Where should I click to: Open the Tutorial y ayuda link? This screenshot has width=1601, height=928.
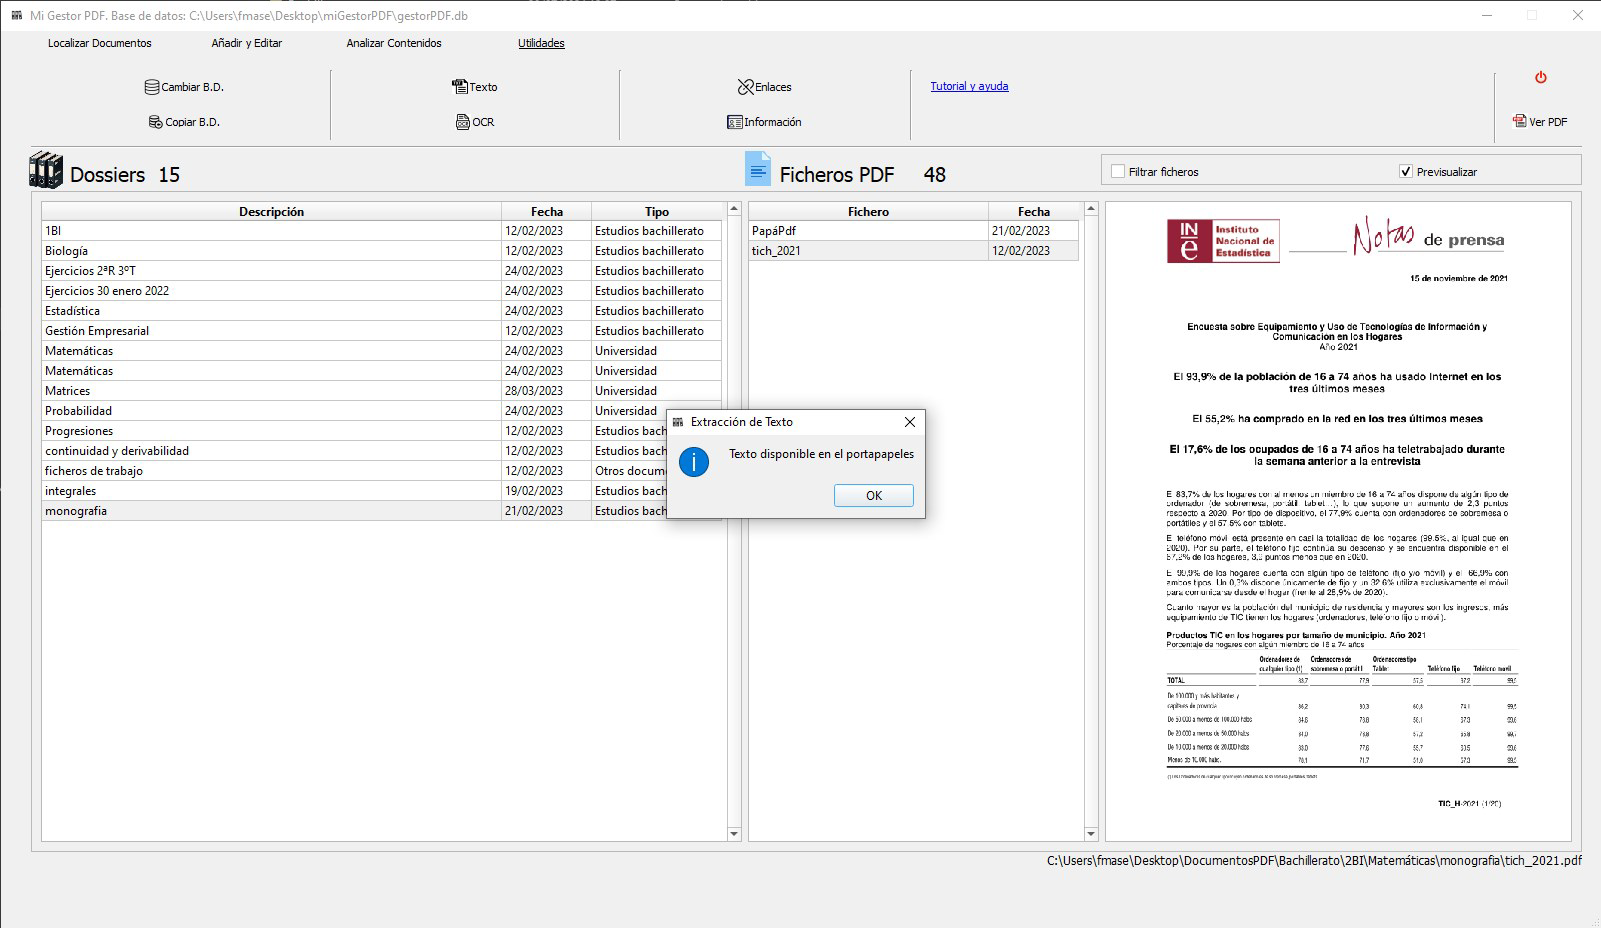(x=969, y=86)
